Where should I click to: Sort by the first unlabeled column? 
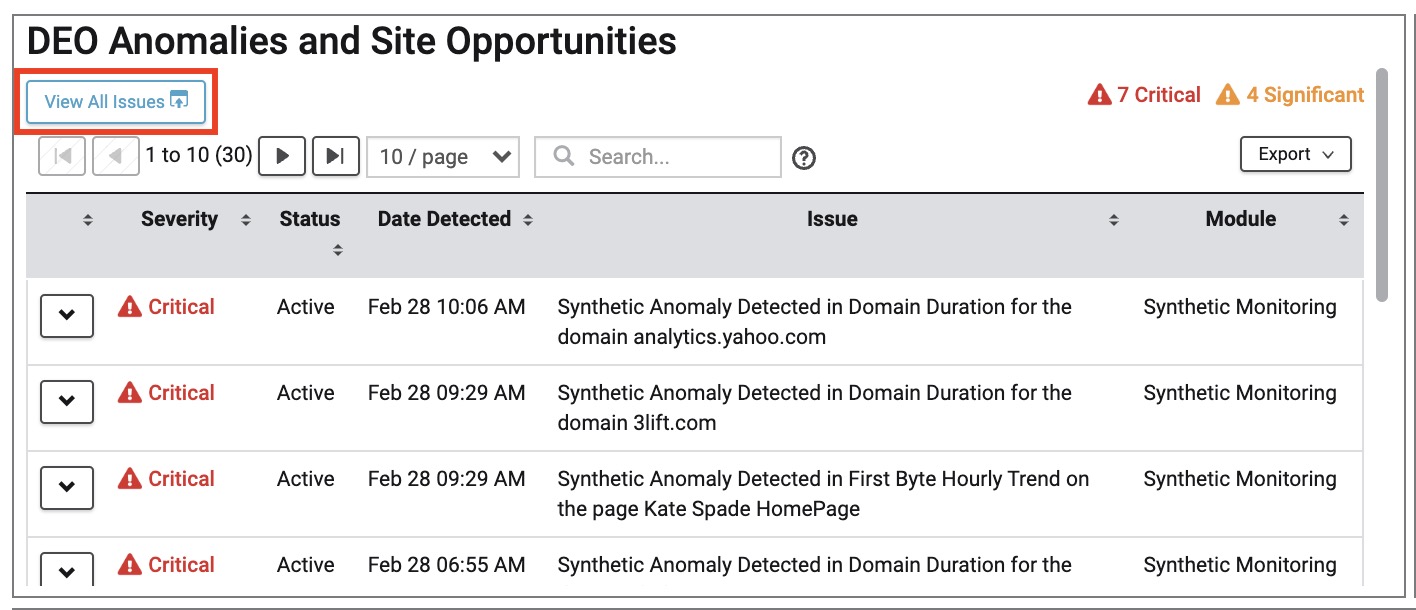[88, 220]
